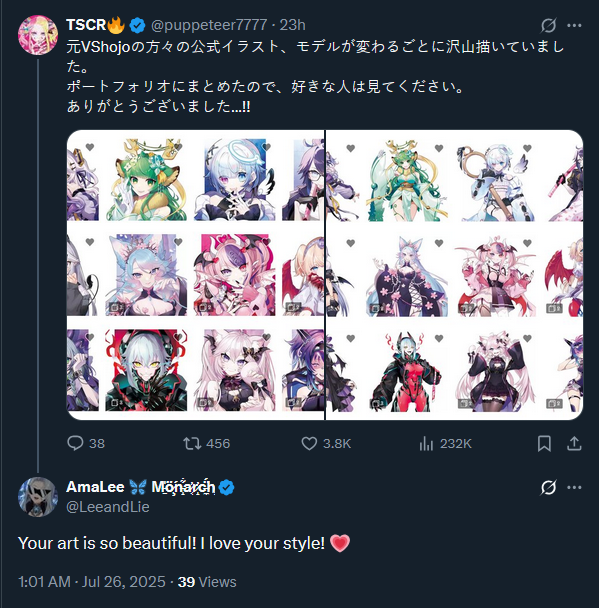The width and height of the screenshot is (599, 608).
Task: Click the 1:01 AM Jul 26, 2025 timestamp
Action: pos(92,582)
